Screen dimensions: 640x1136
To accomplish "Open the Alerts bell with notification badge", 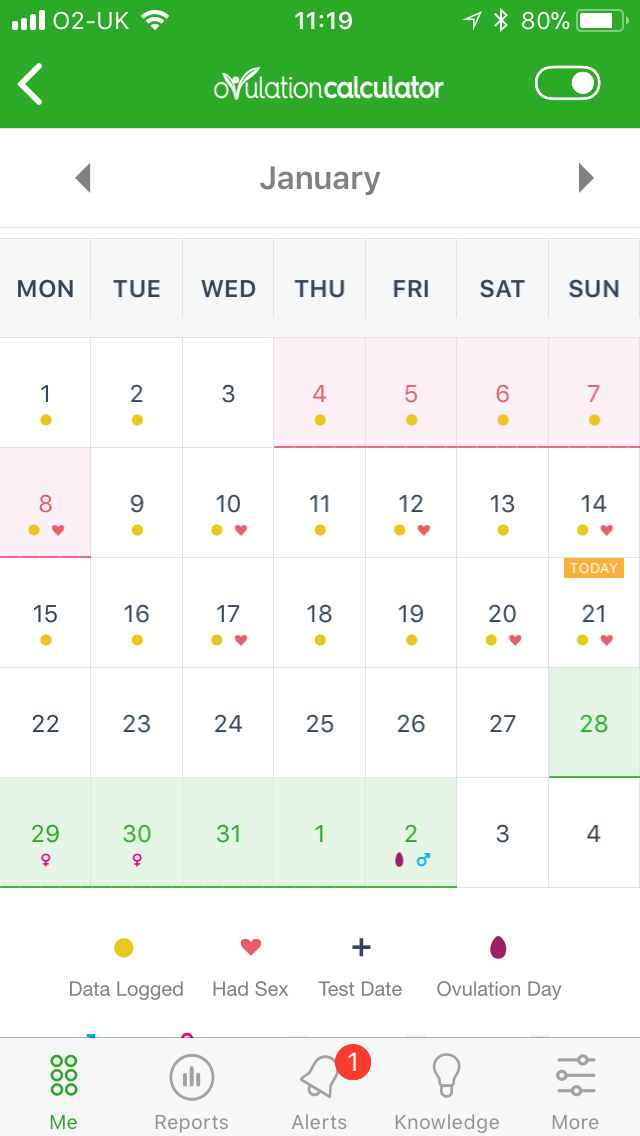I will tap(320, 1093).
